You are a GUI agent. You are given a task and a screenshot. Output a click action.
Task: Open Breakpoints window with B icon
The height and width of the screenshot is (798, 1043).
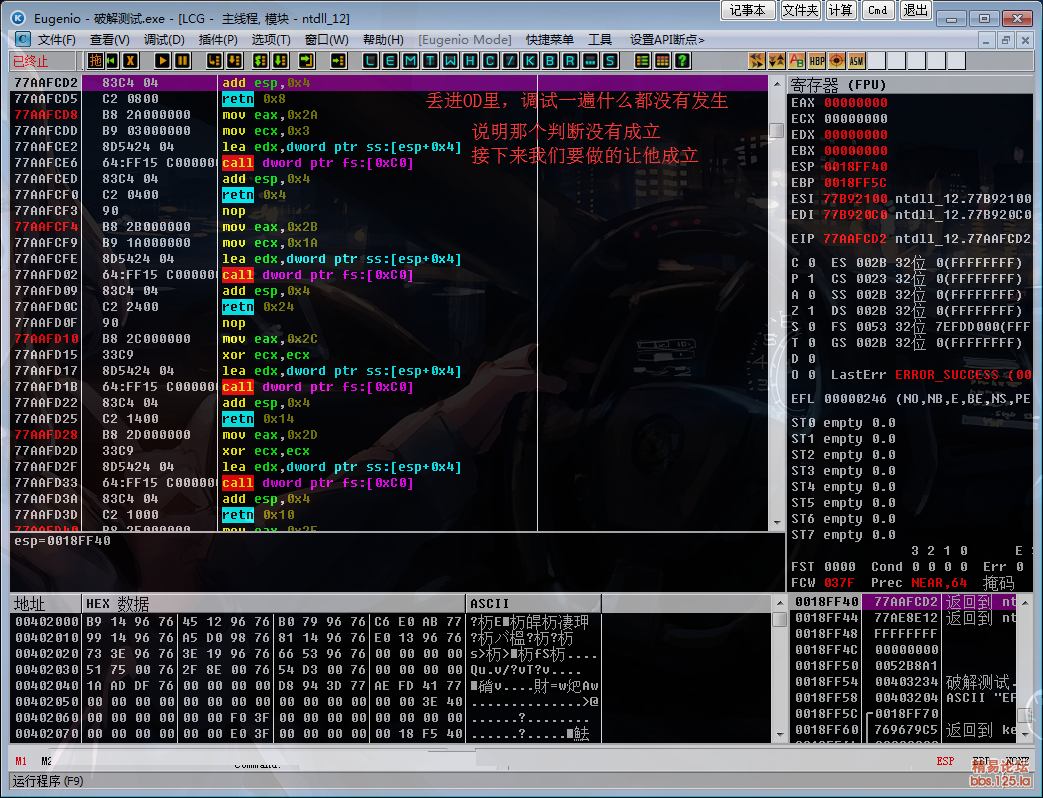tap(550, 61)
